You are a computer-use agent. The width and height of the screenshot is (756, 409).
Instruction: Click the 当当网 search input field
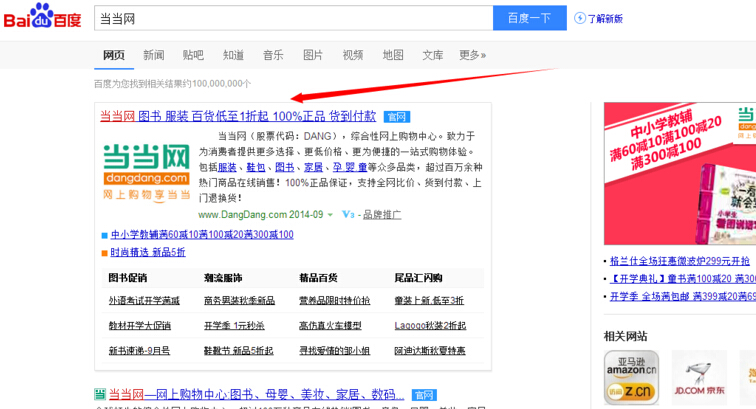294,18
